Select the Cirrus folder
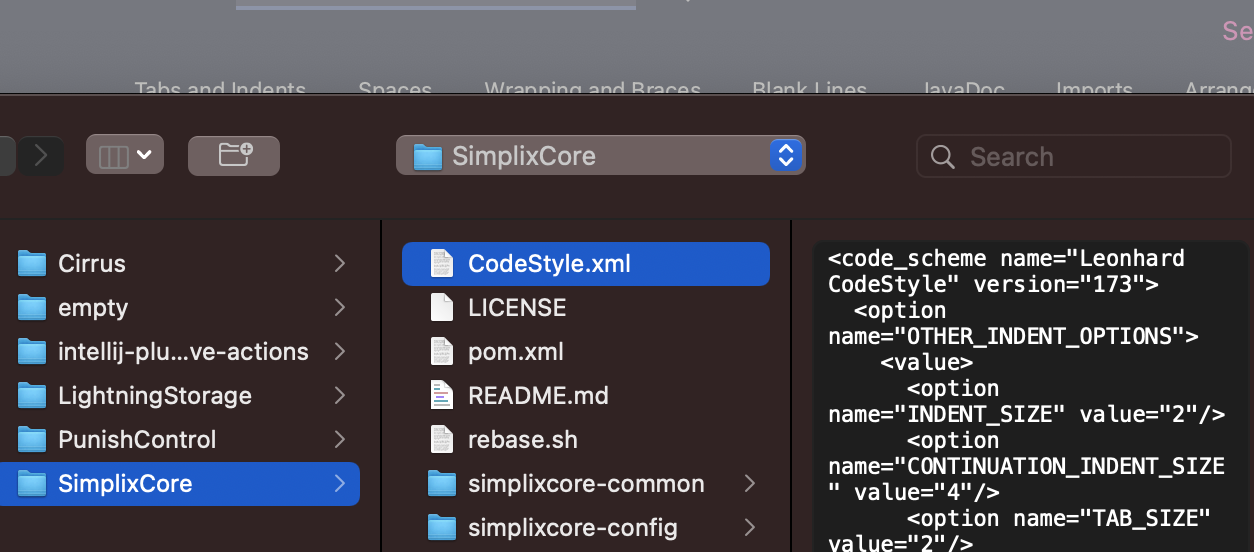Image resolution: width=1254 pixels, height=552 pixels. (x=92, y=264)
